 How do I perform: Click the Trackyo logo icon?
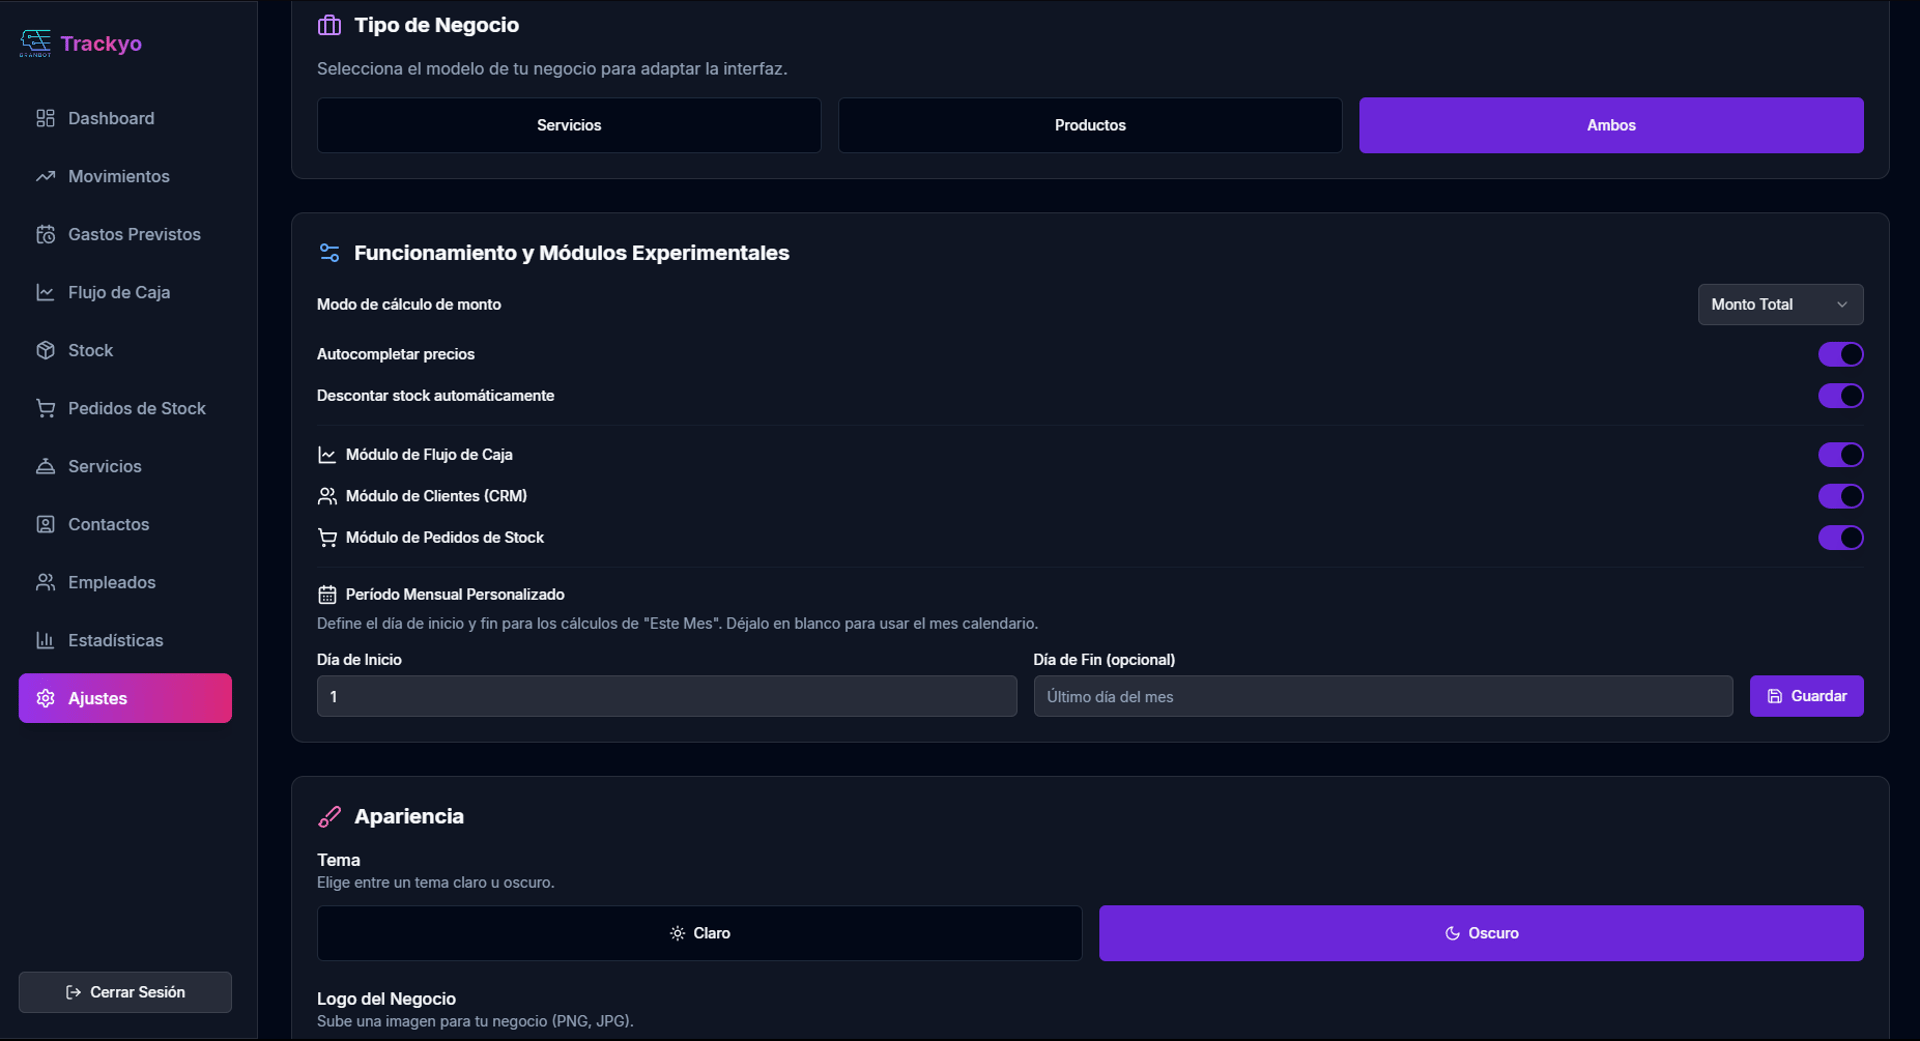[35, 42]
